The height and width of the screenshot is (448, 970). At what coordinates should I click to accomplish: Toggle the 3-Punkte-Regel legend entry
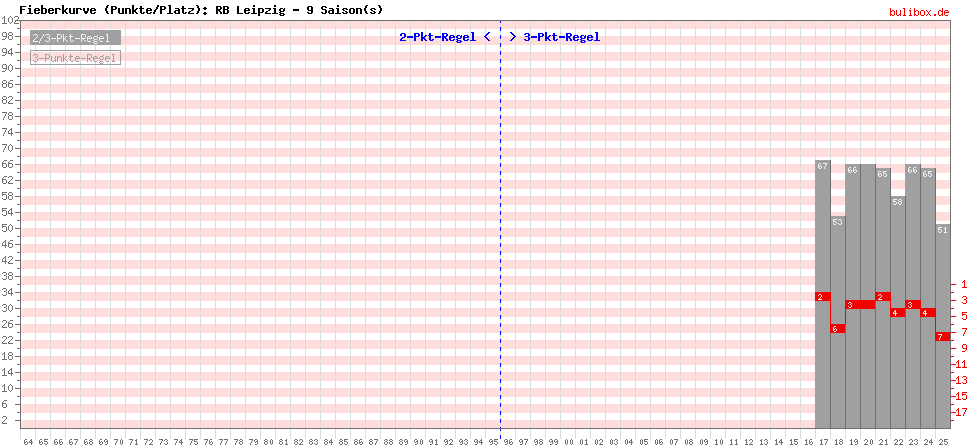pos(75,58)
